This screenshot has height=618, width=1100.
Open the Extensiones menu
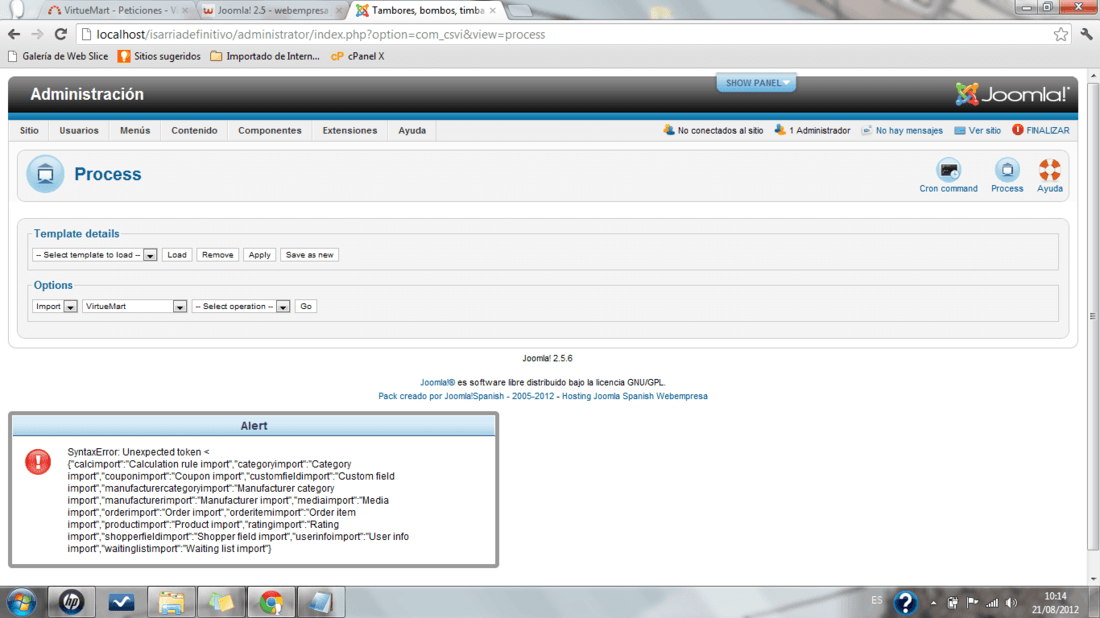coord(349,130)
